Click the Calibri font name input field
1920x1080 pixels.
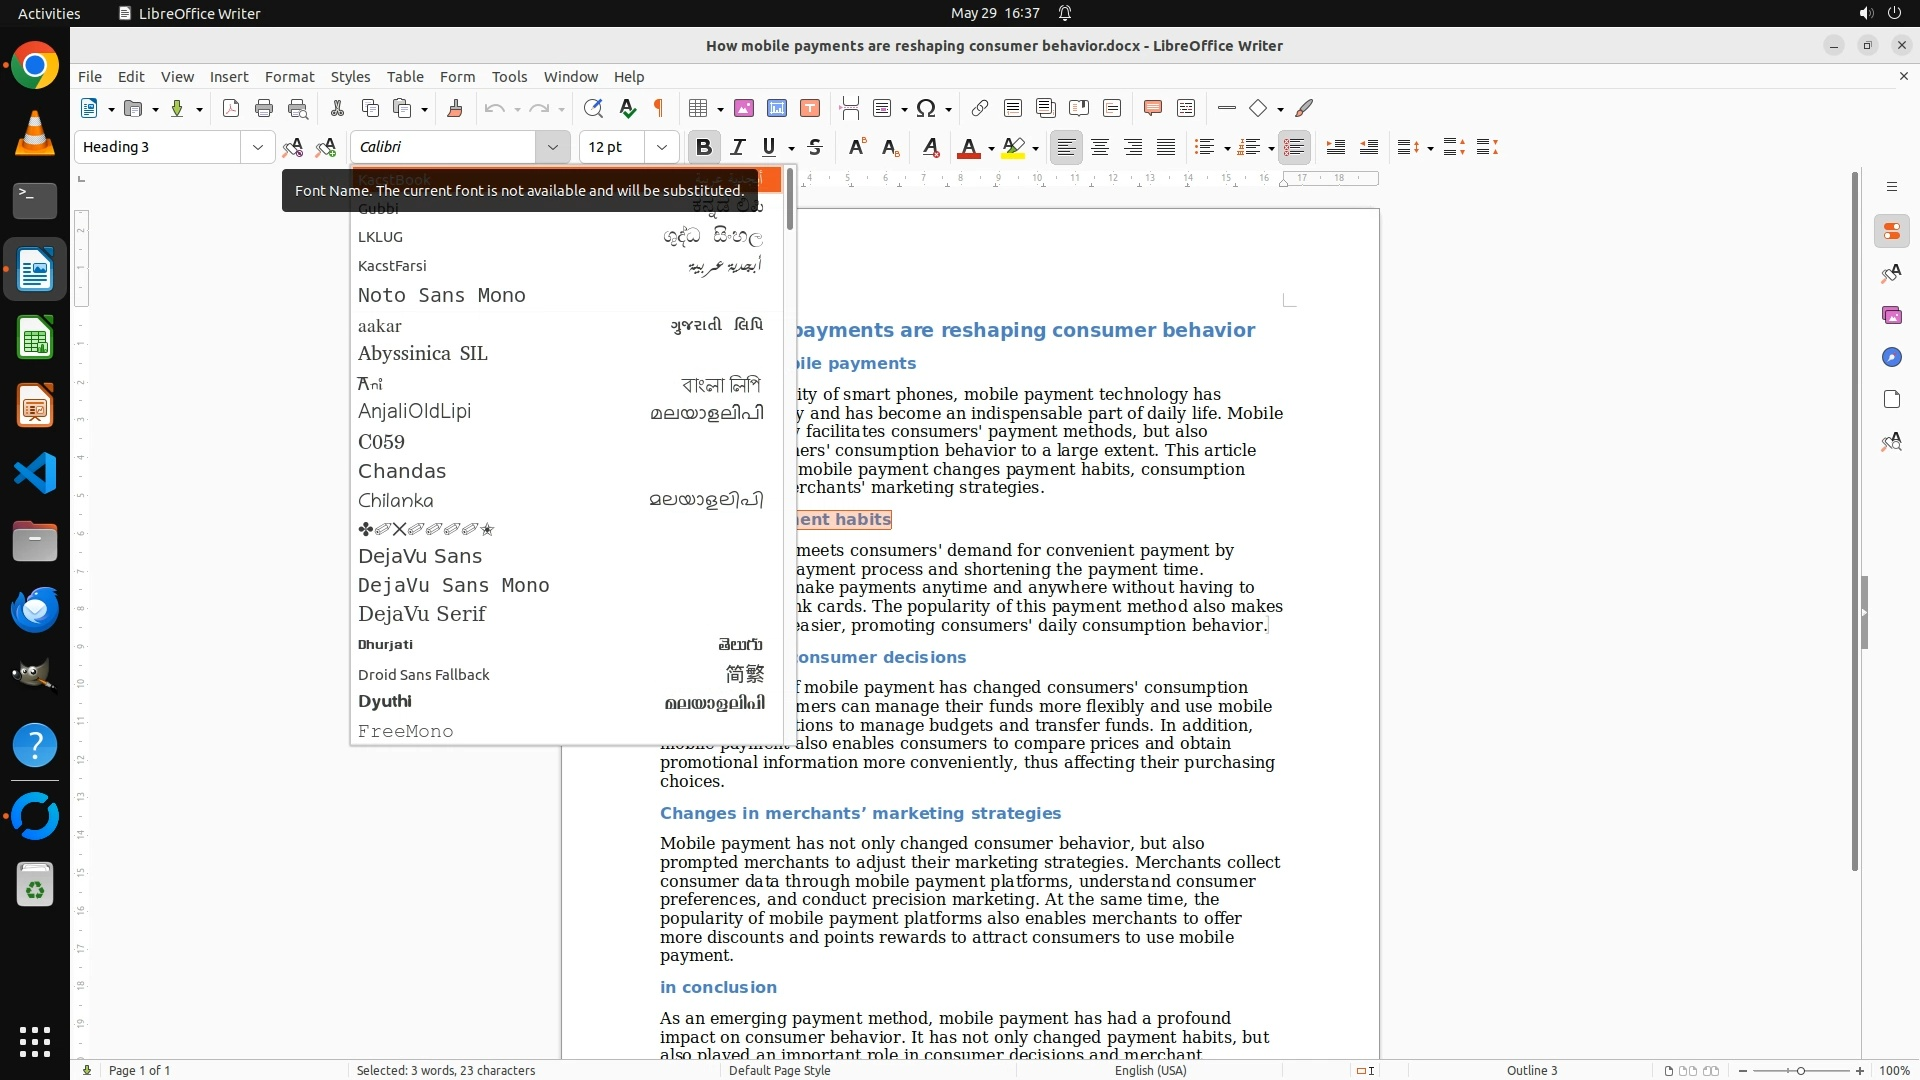tap(445, 148)
